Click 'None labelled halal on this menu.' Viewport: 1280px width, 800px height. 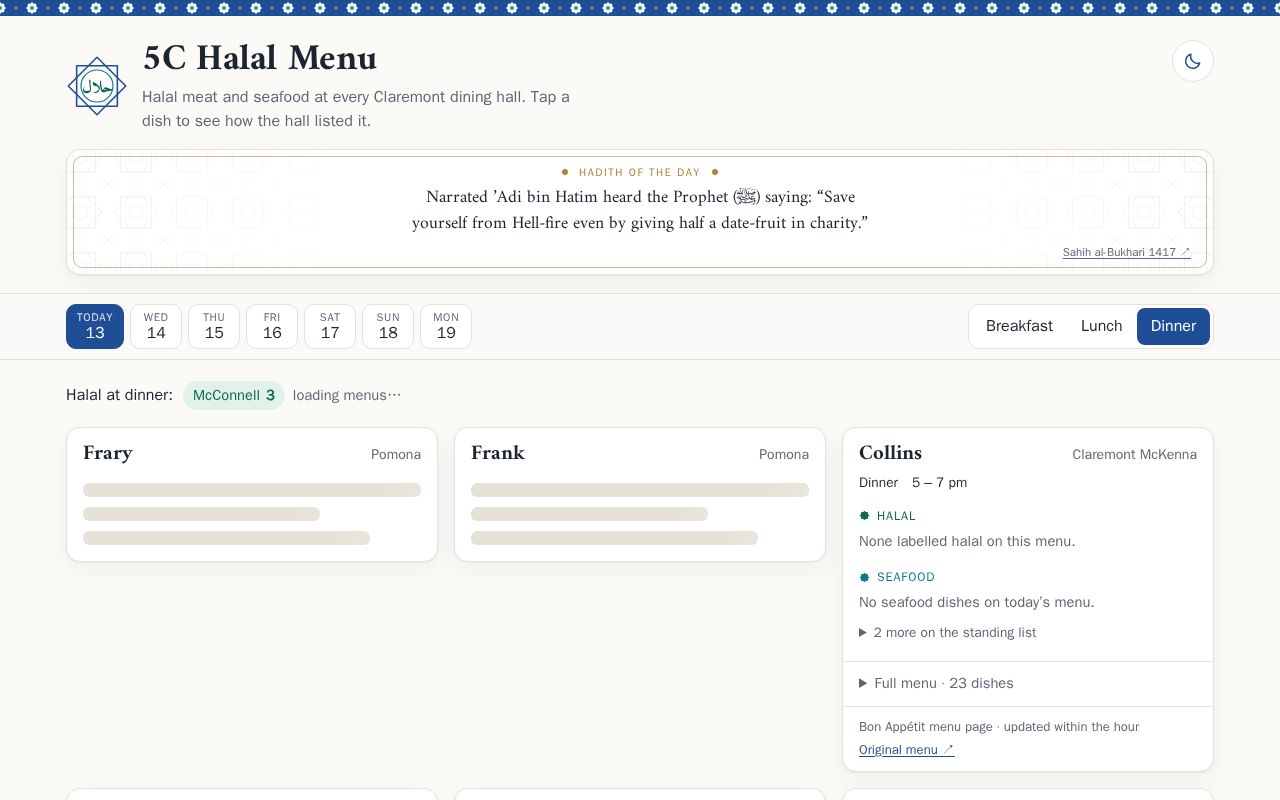(967, 541)
